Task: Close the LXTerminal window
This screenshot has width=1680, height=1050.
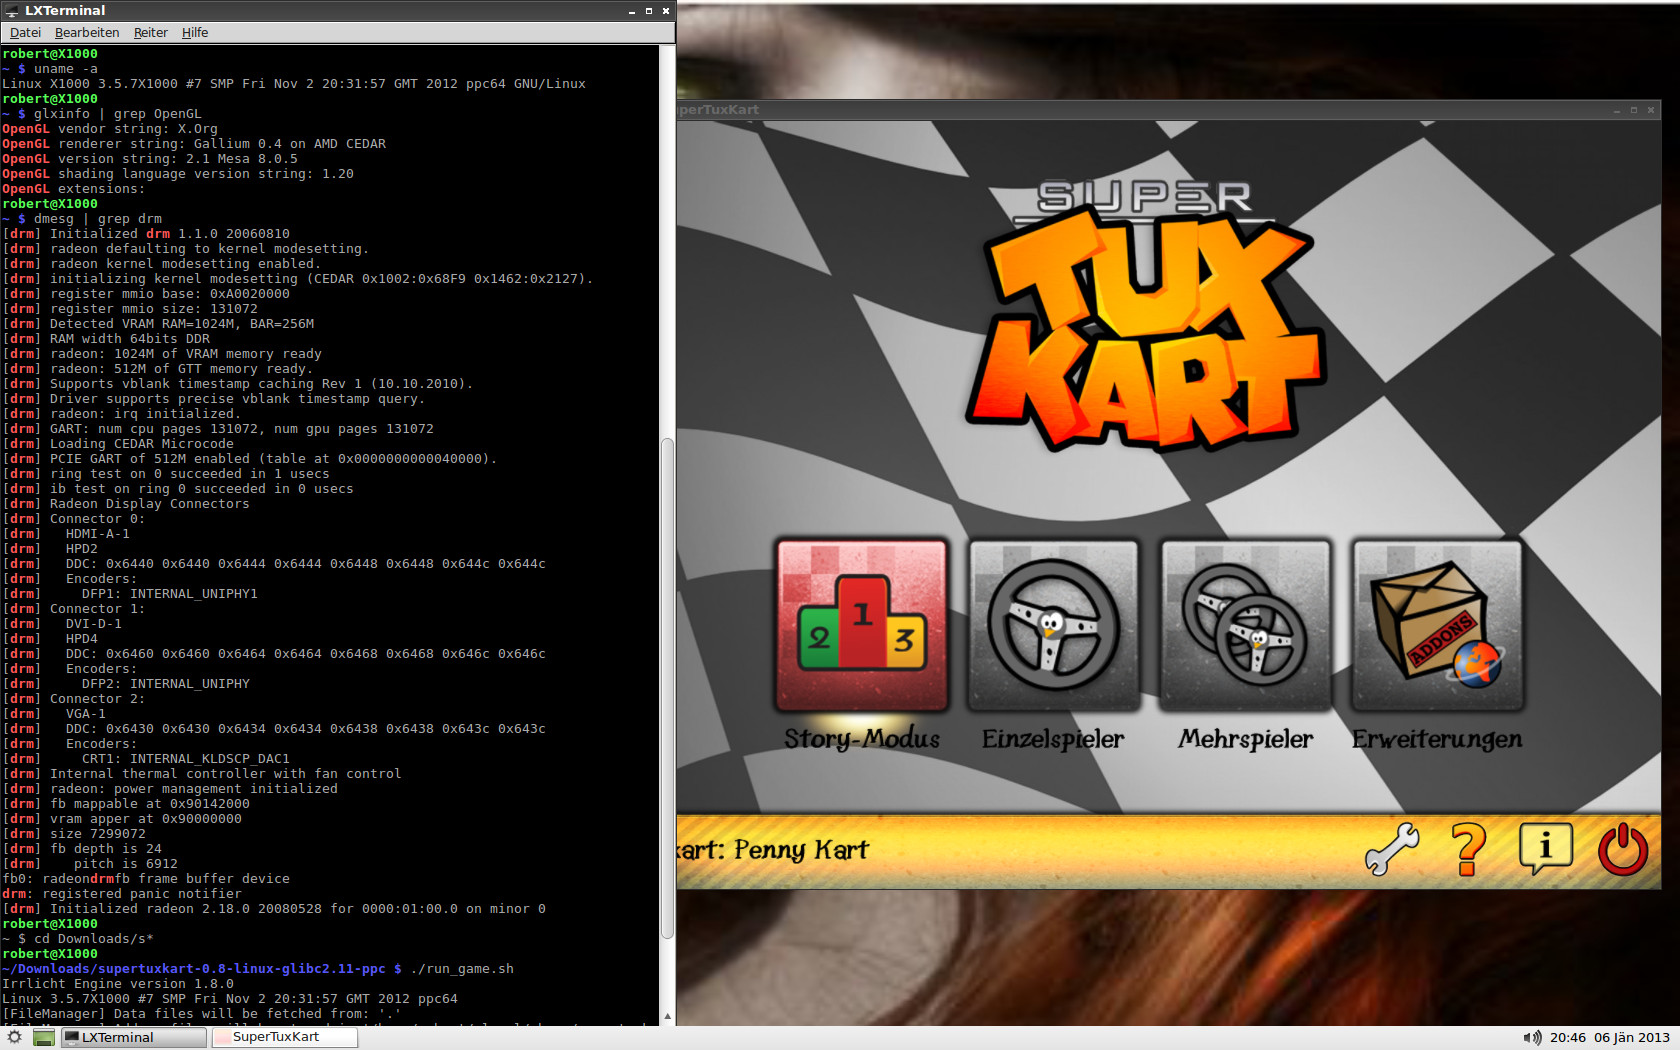Action: 666,11
